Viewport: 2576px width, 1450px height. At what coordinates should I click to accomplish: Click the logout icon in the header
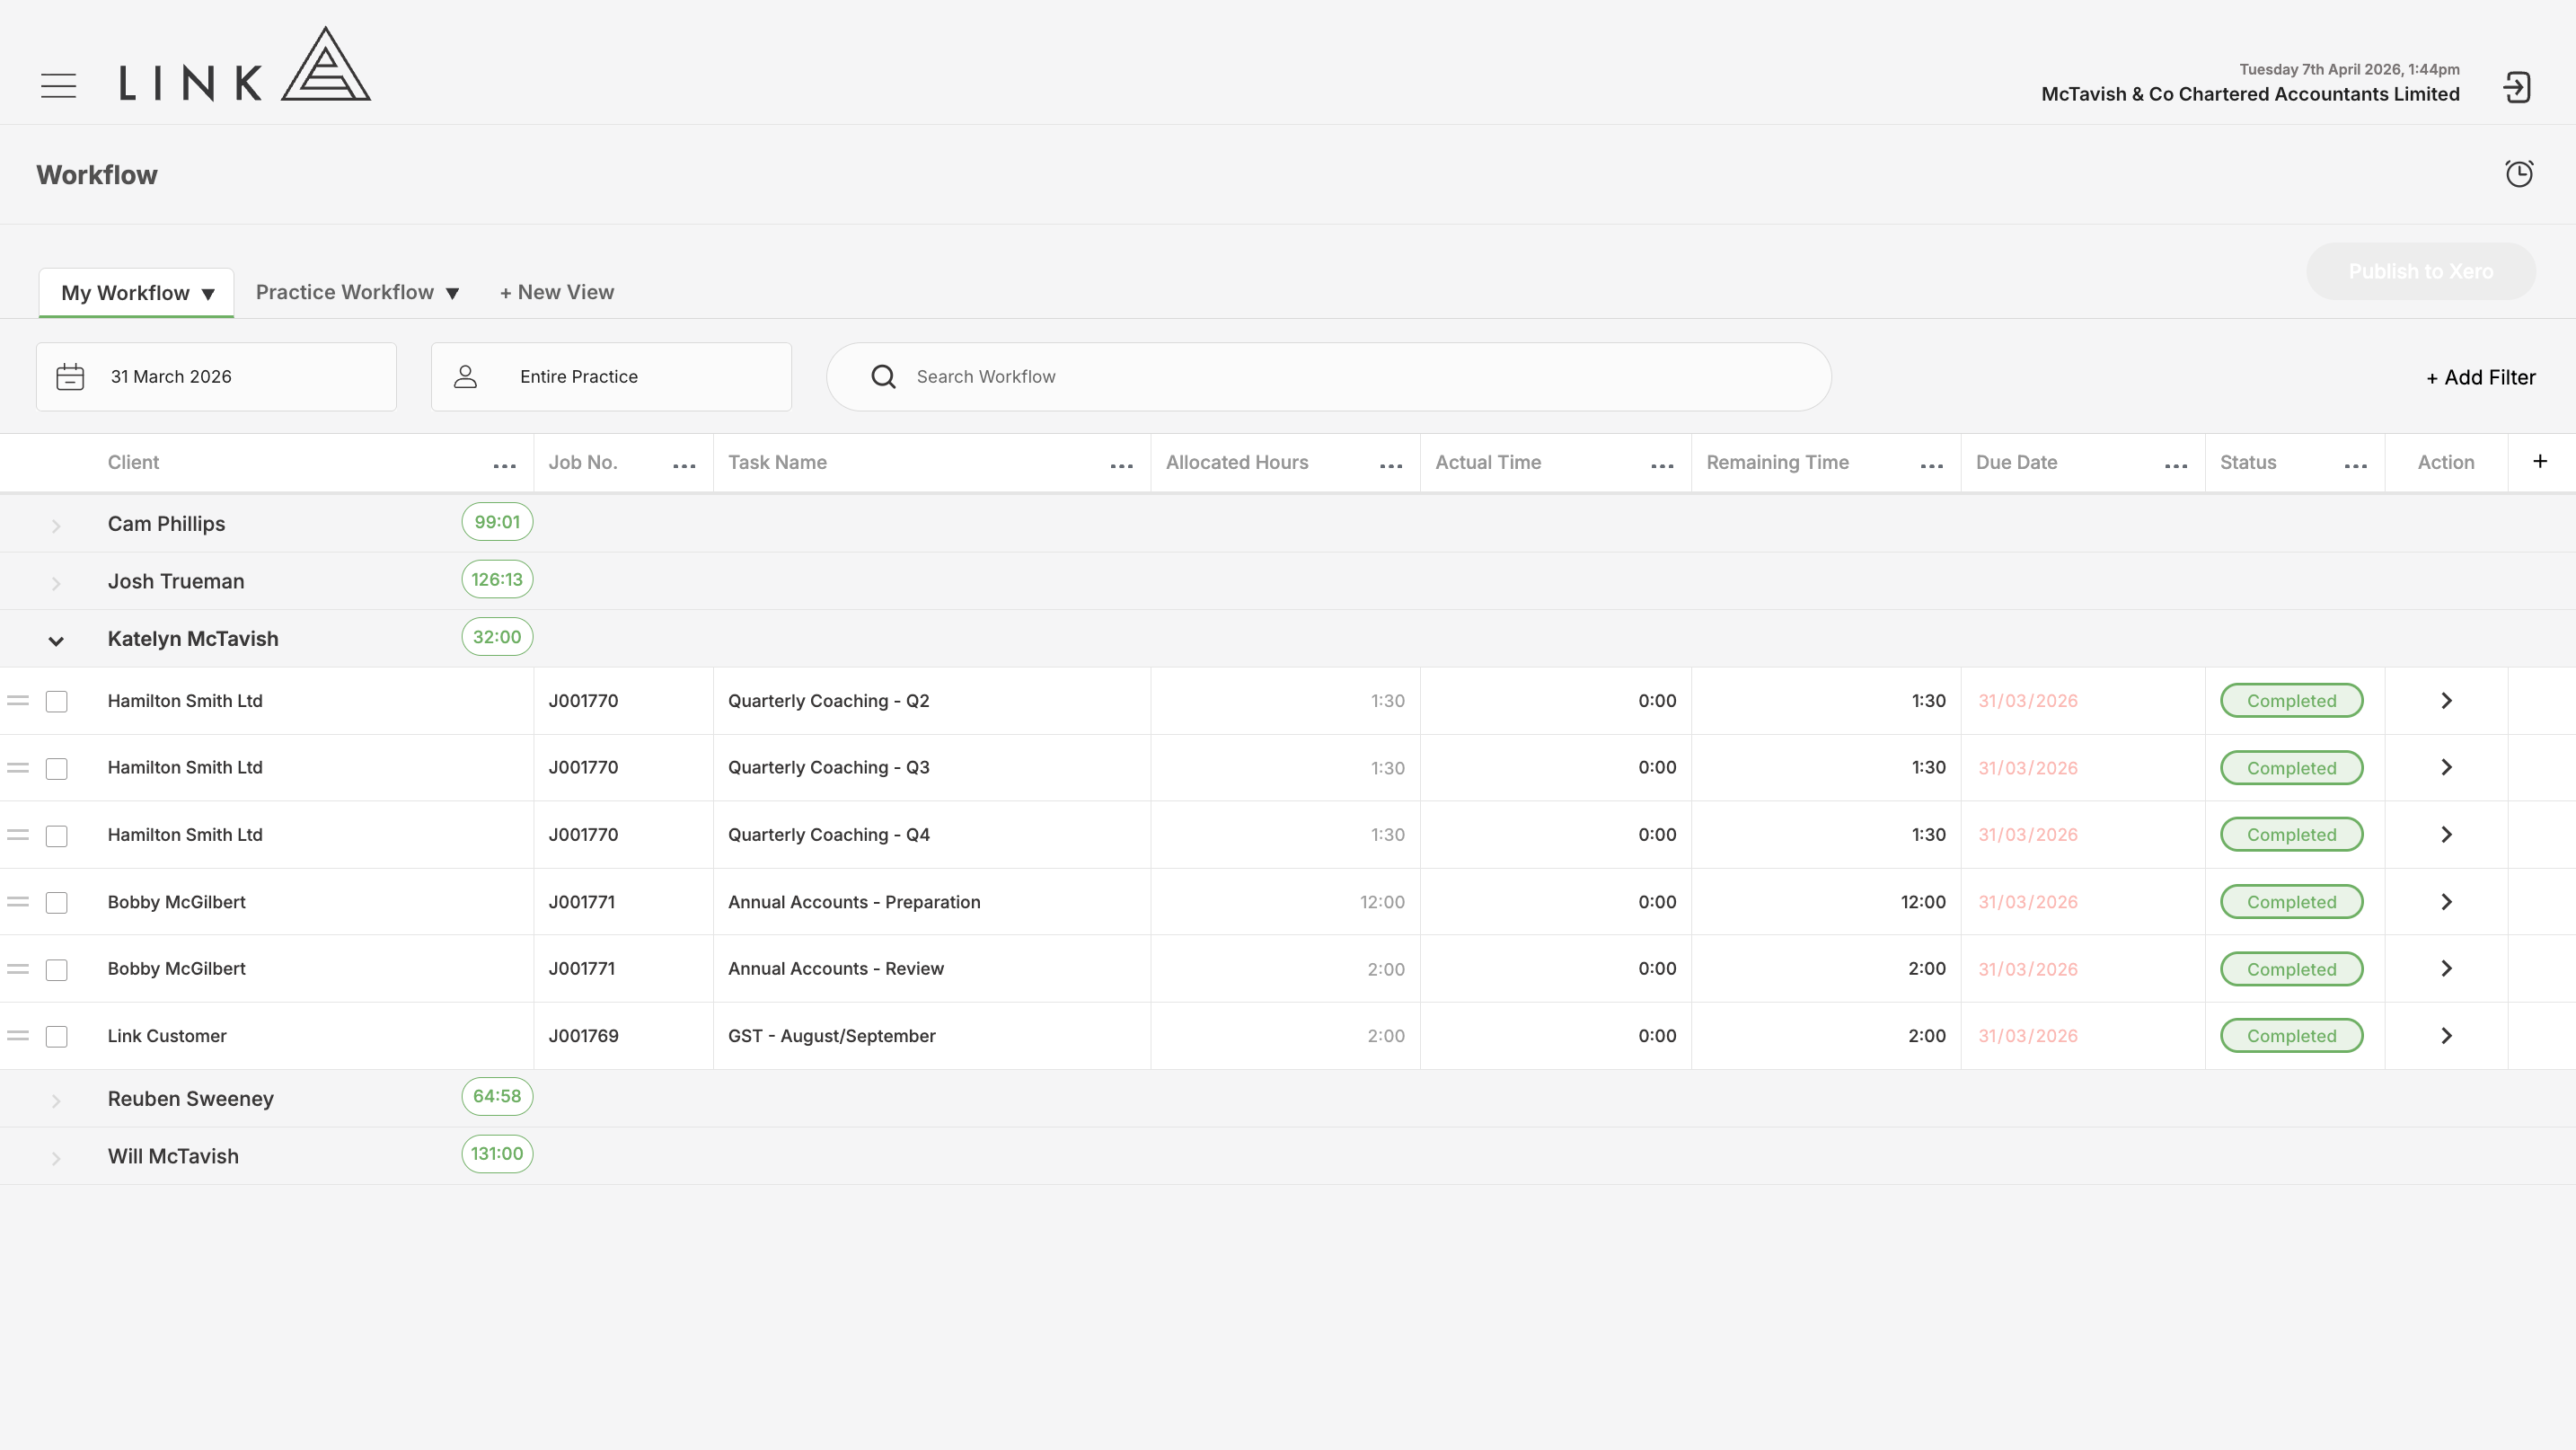pos(2516,88)
